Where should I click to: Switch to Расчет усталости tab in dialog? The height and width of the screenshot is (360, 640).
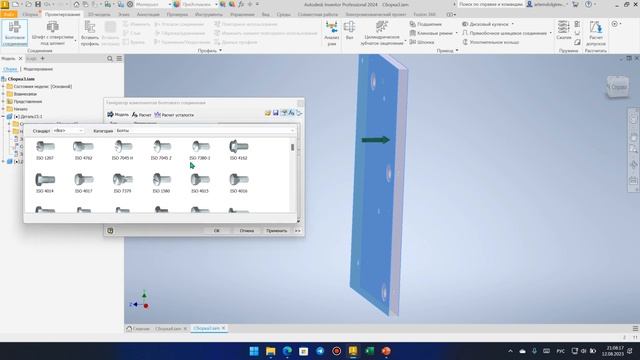click(x=174, y=115)
